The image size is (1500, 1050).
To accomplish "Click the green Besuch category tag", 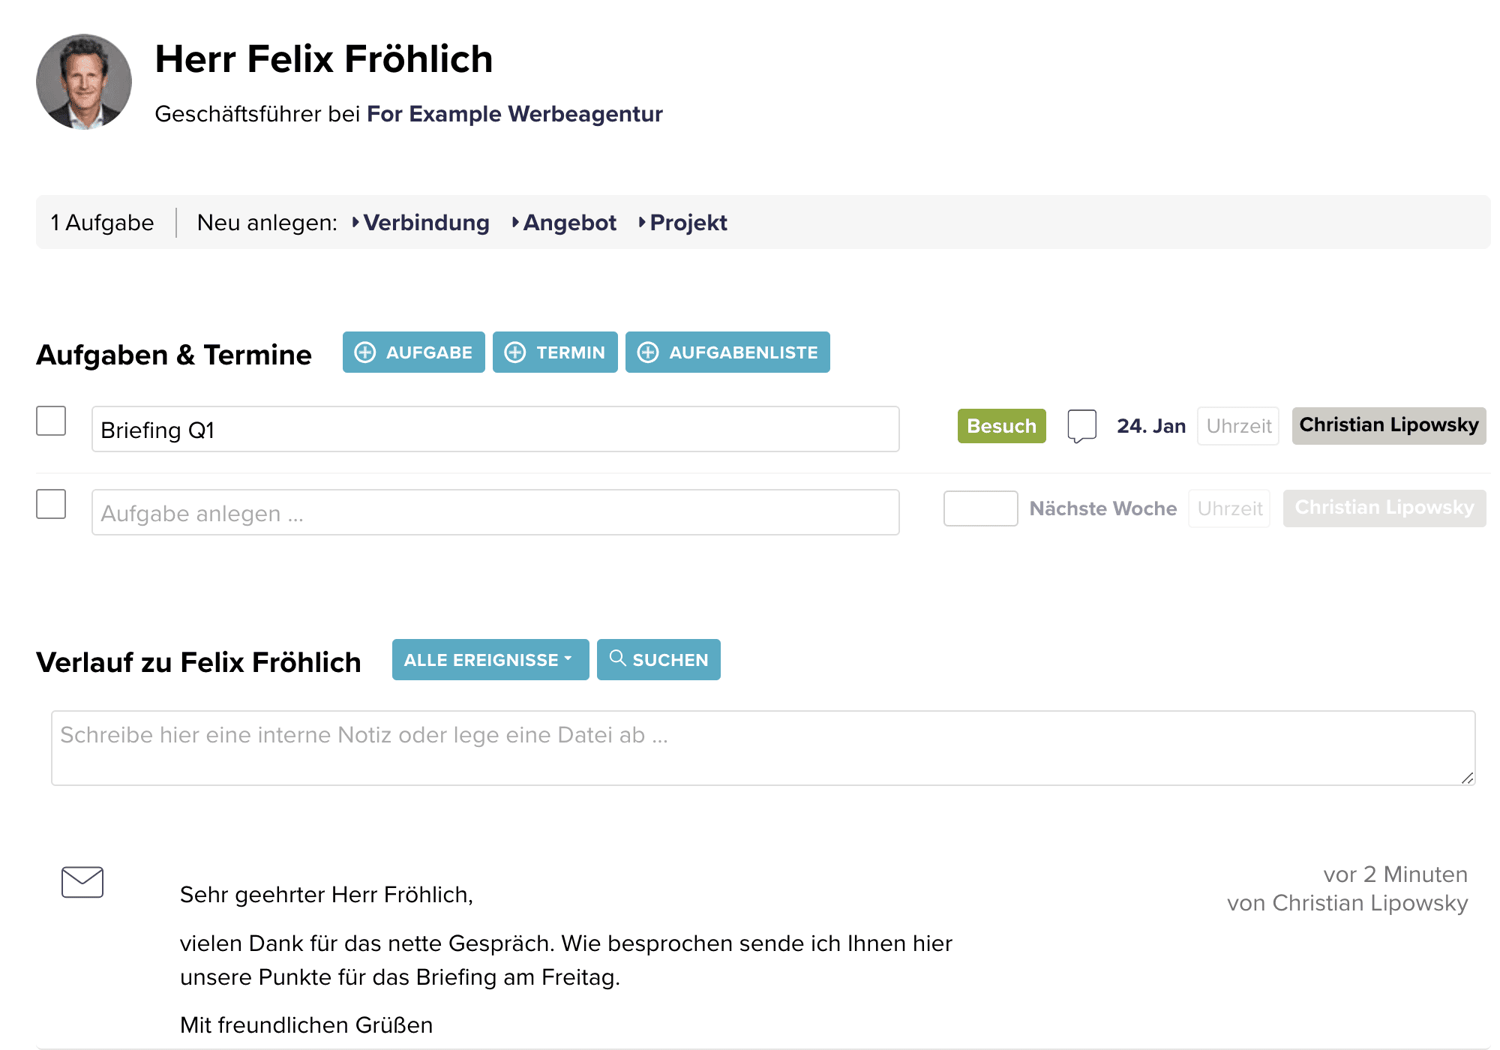I will [x=1001, y=425].
